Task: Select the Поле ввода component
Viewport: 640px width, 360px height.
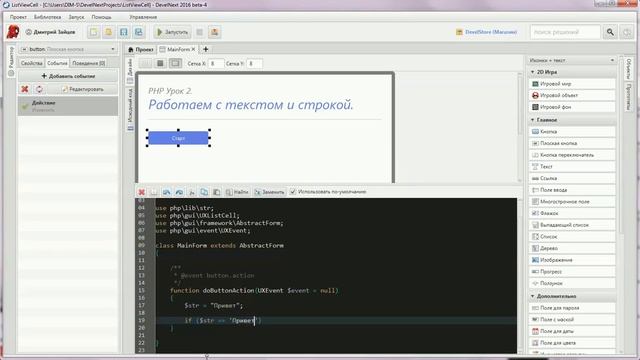Action: [572, 190]
